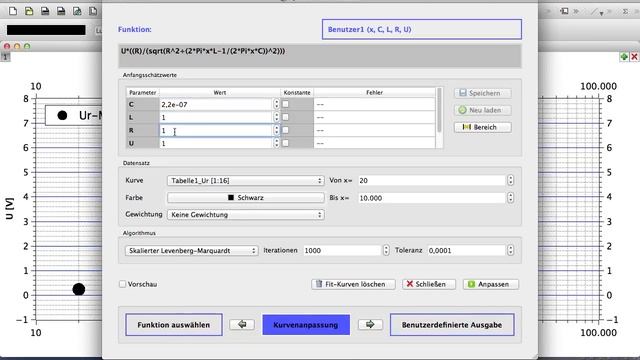Viewport: 640px width, 360px height.
Task: Open the Gewichtung dropdown
Action: 246,215
